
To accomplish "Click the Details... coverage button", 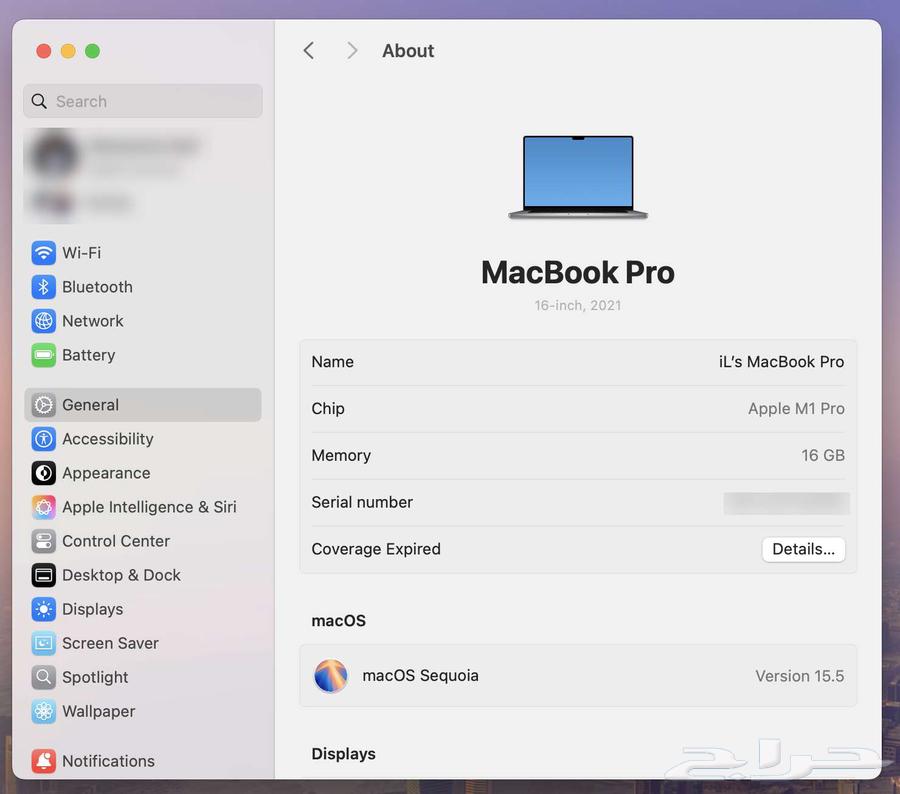I will (803, 549).
